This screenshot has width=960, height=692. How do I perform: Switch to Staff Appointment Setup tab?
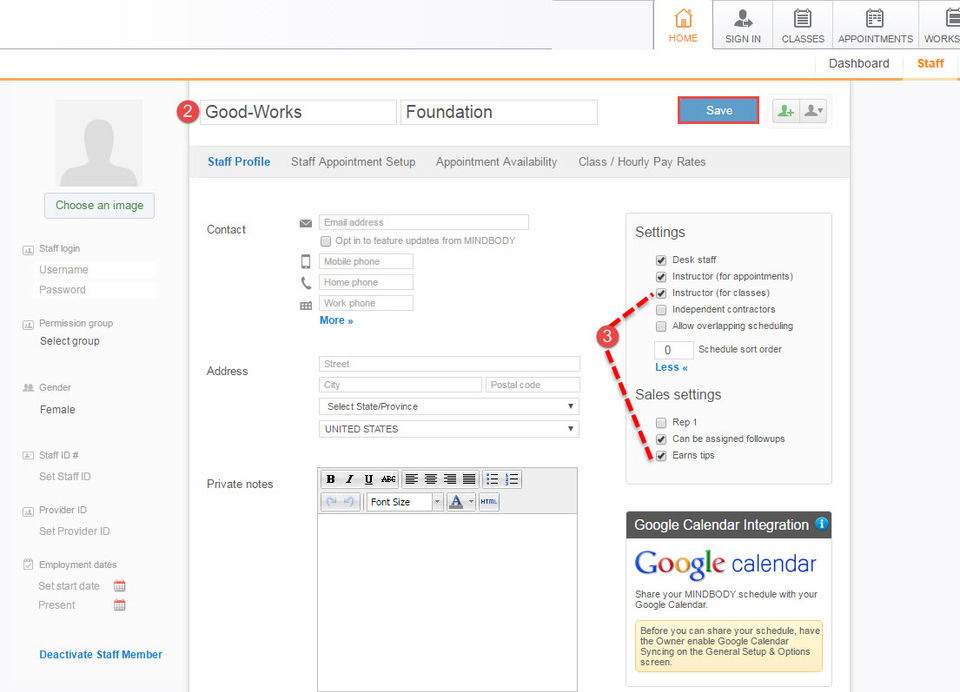coord(353,162)
